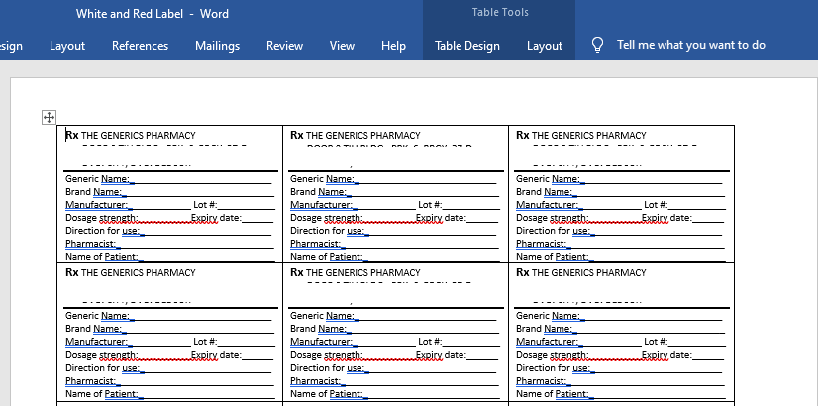Open the Review tab
This screenshot has height=406, width=818.
pos(284,46)
